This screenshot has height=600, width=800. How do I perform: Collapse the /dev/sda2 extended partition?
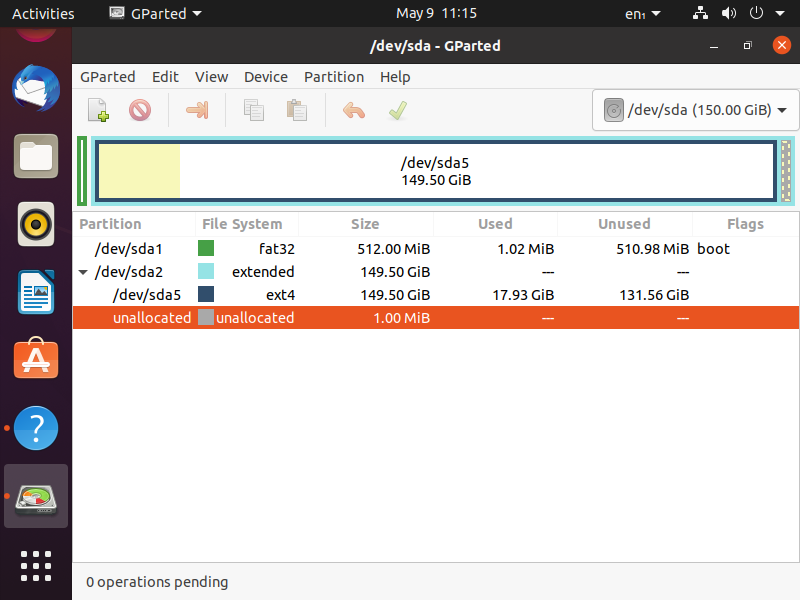coord(83,272)
